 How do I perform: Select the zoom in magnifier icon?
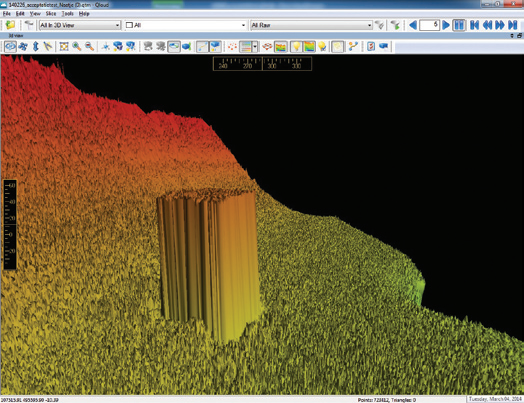(77, 46)
